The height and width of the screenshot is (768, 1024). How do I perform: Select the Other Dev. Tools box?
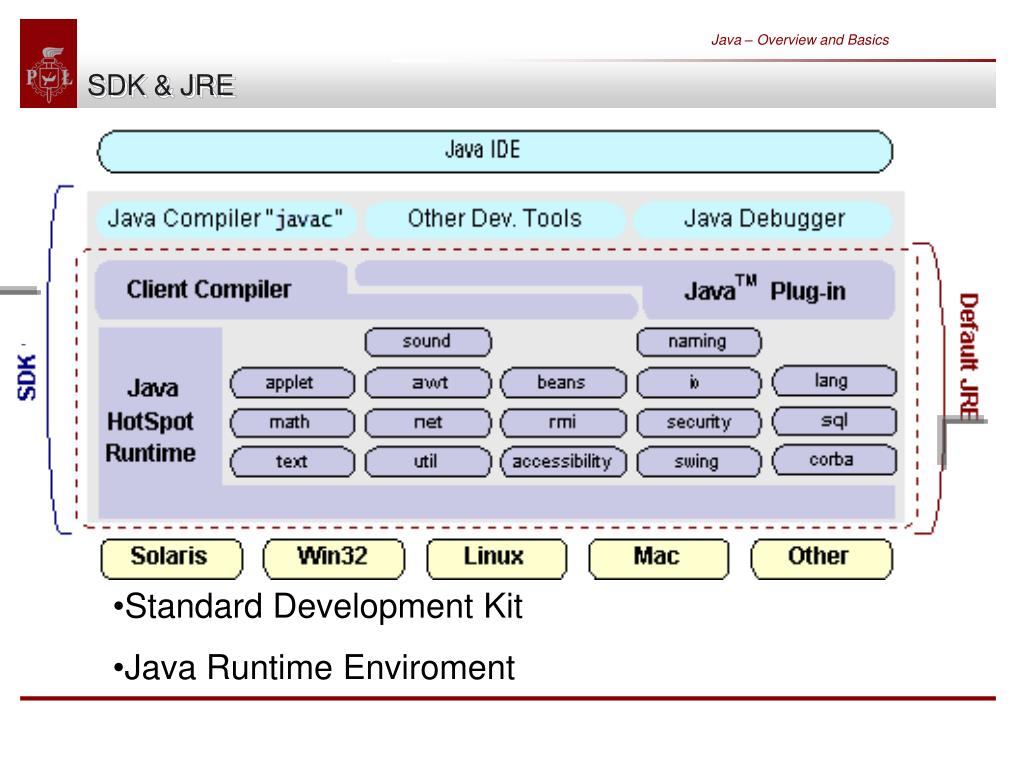tap(494, 219)
